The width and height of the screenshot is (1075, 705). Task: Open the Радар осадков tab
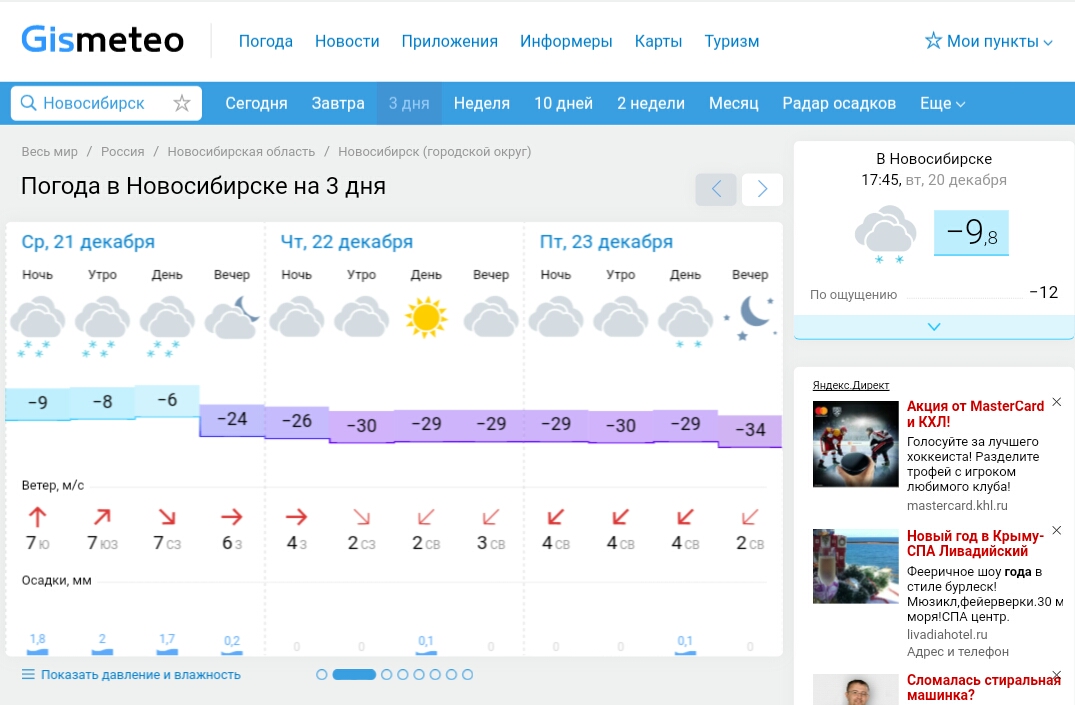tap(839, 103)
